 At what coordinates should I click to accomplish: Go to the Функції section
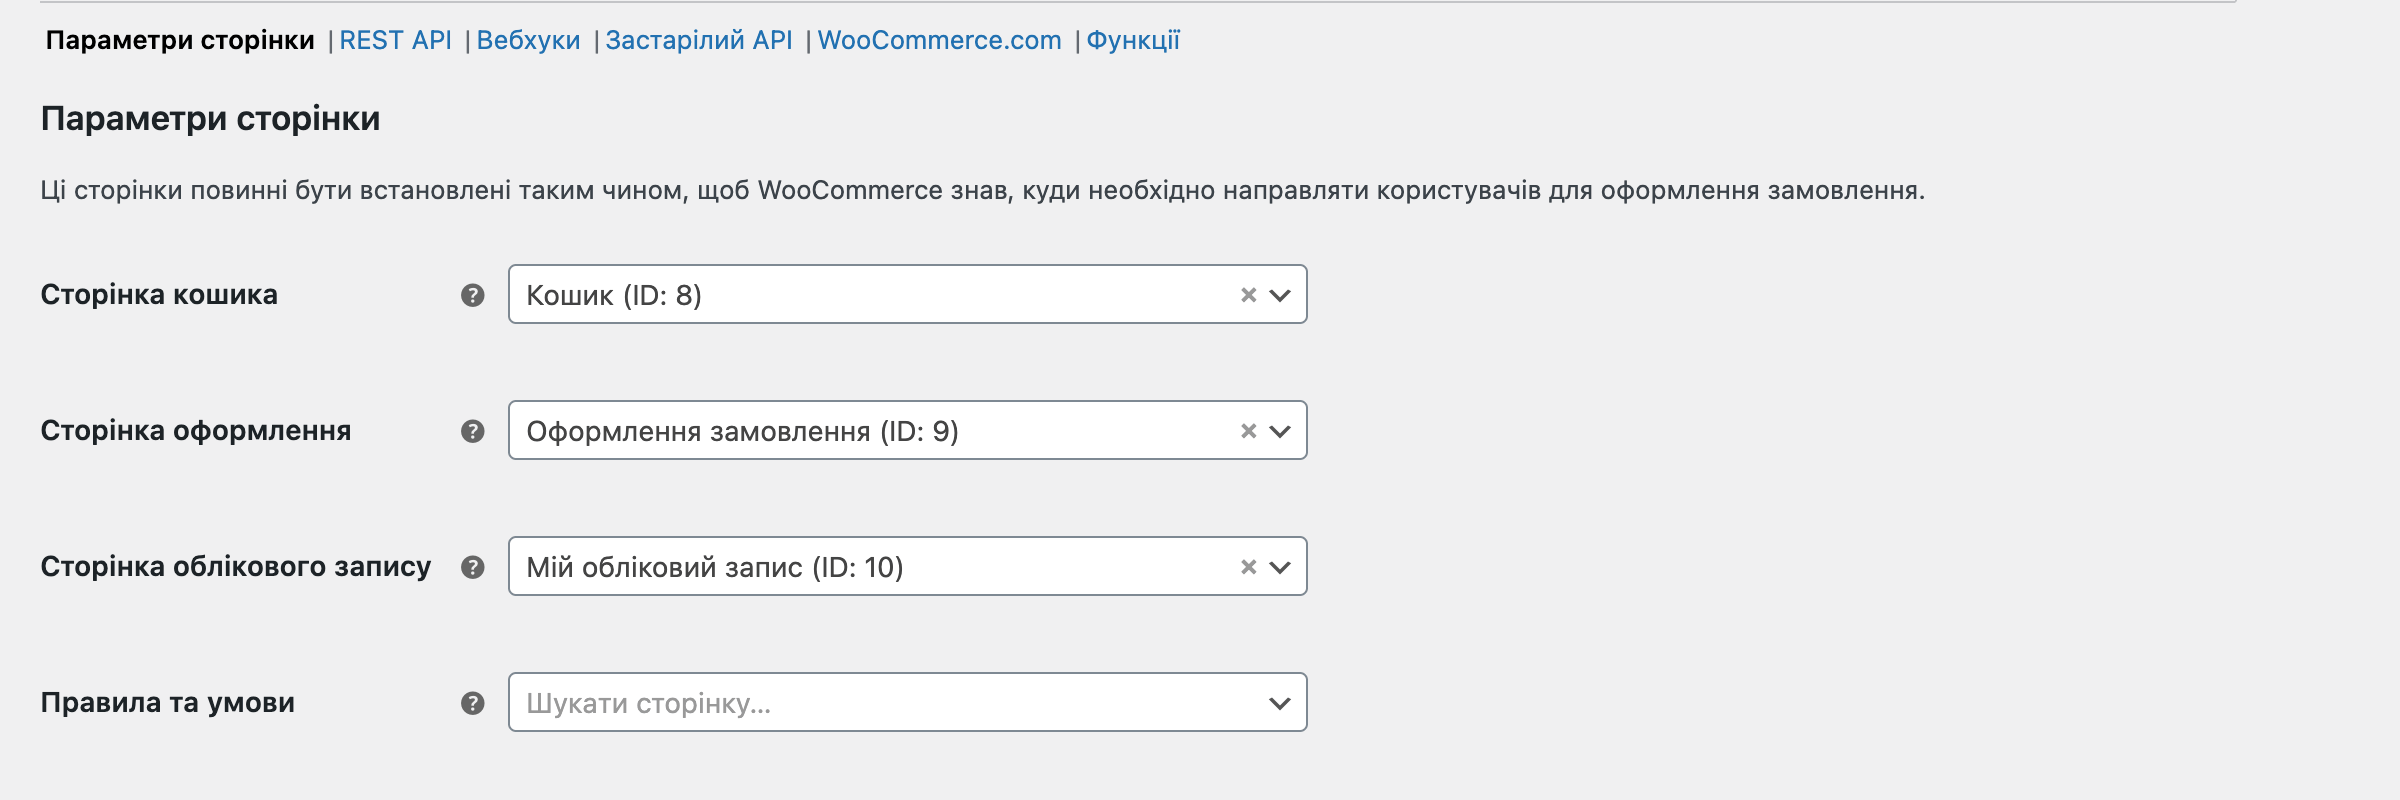click(1133, 40)
